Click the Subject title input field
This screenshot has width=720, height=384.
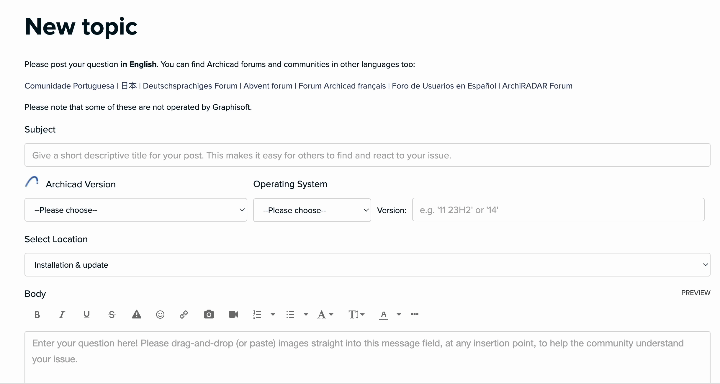367,155
